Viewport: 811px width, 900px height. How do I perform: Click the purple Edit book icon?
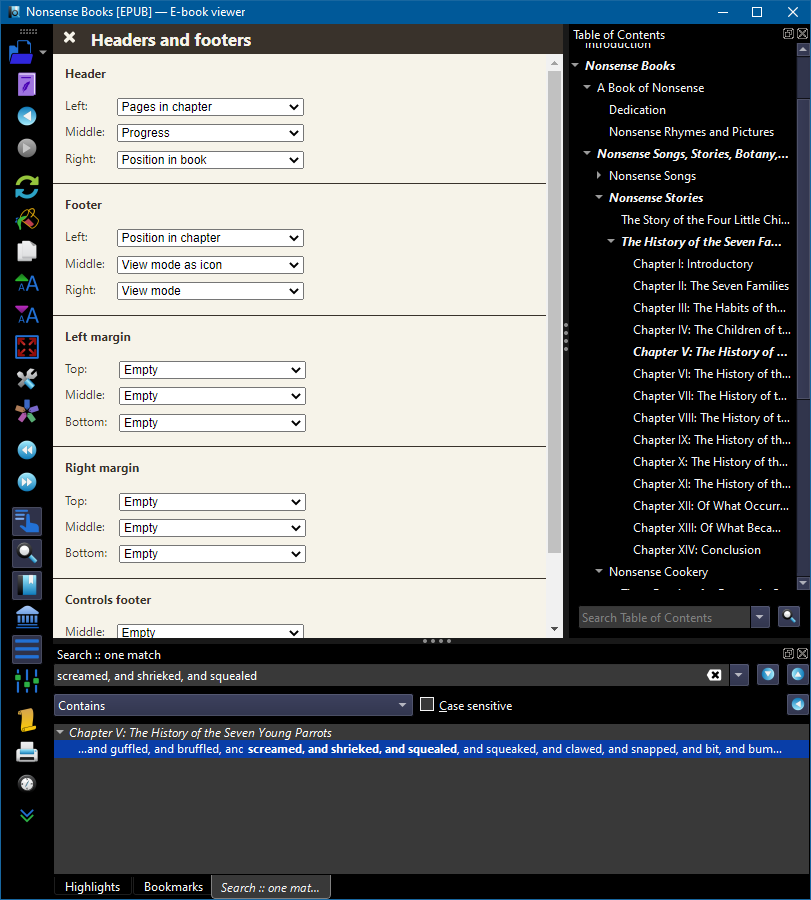(x=26, y=84)
